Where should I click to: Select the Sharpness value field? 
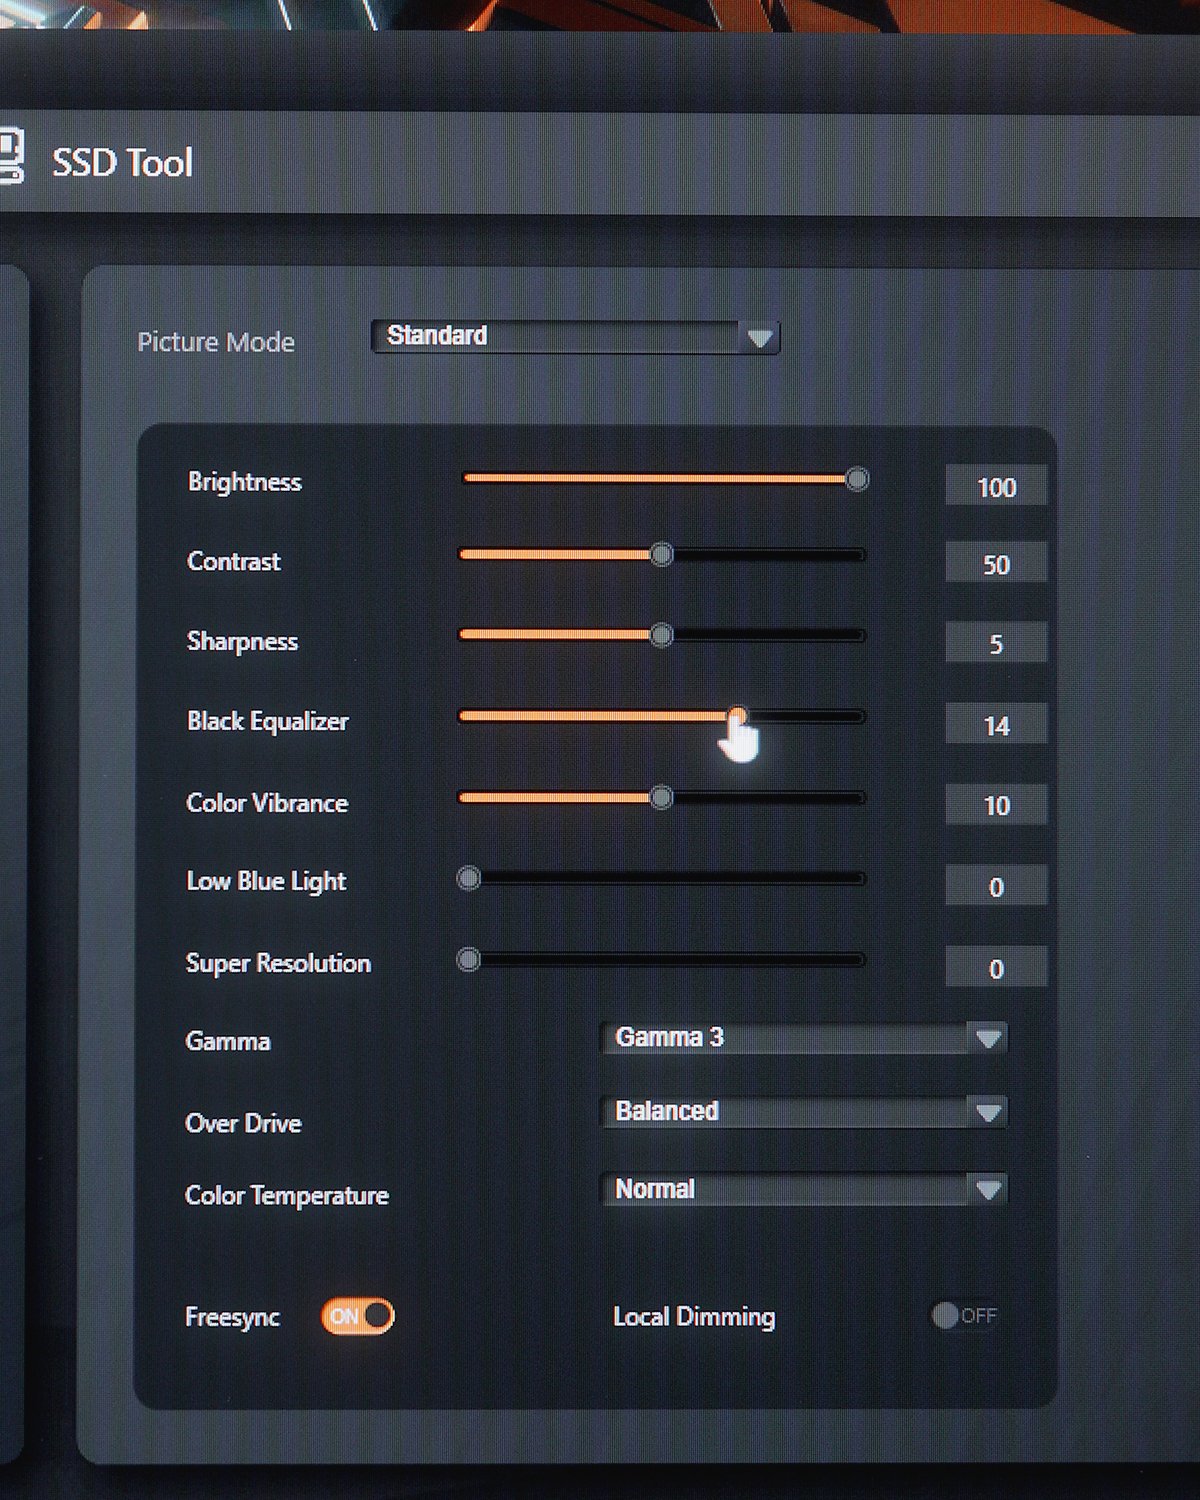996,643
